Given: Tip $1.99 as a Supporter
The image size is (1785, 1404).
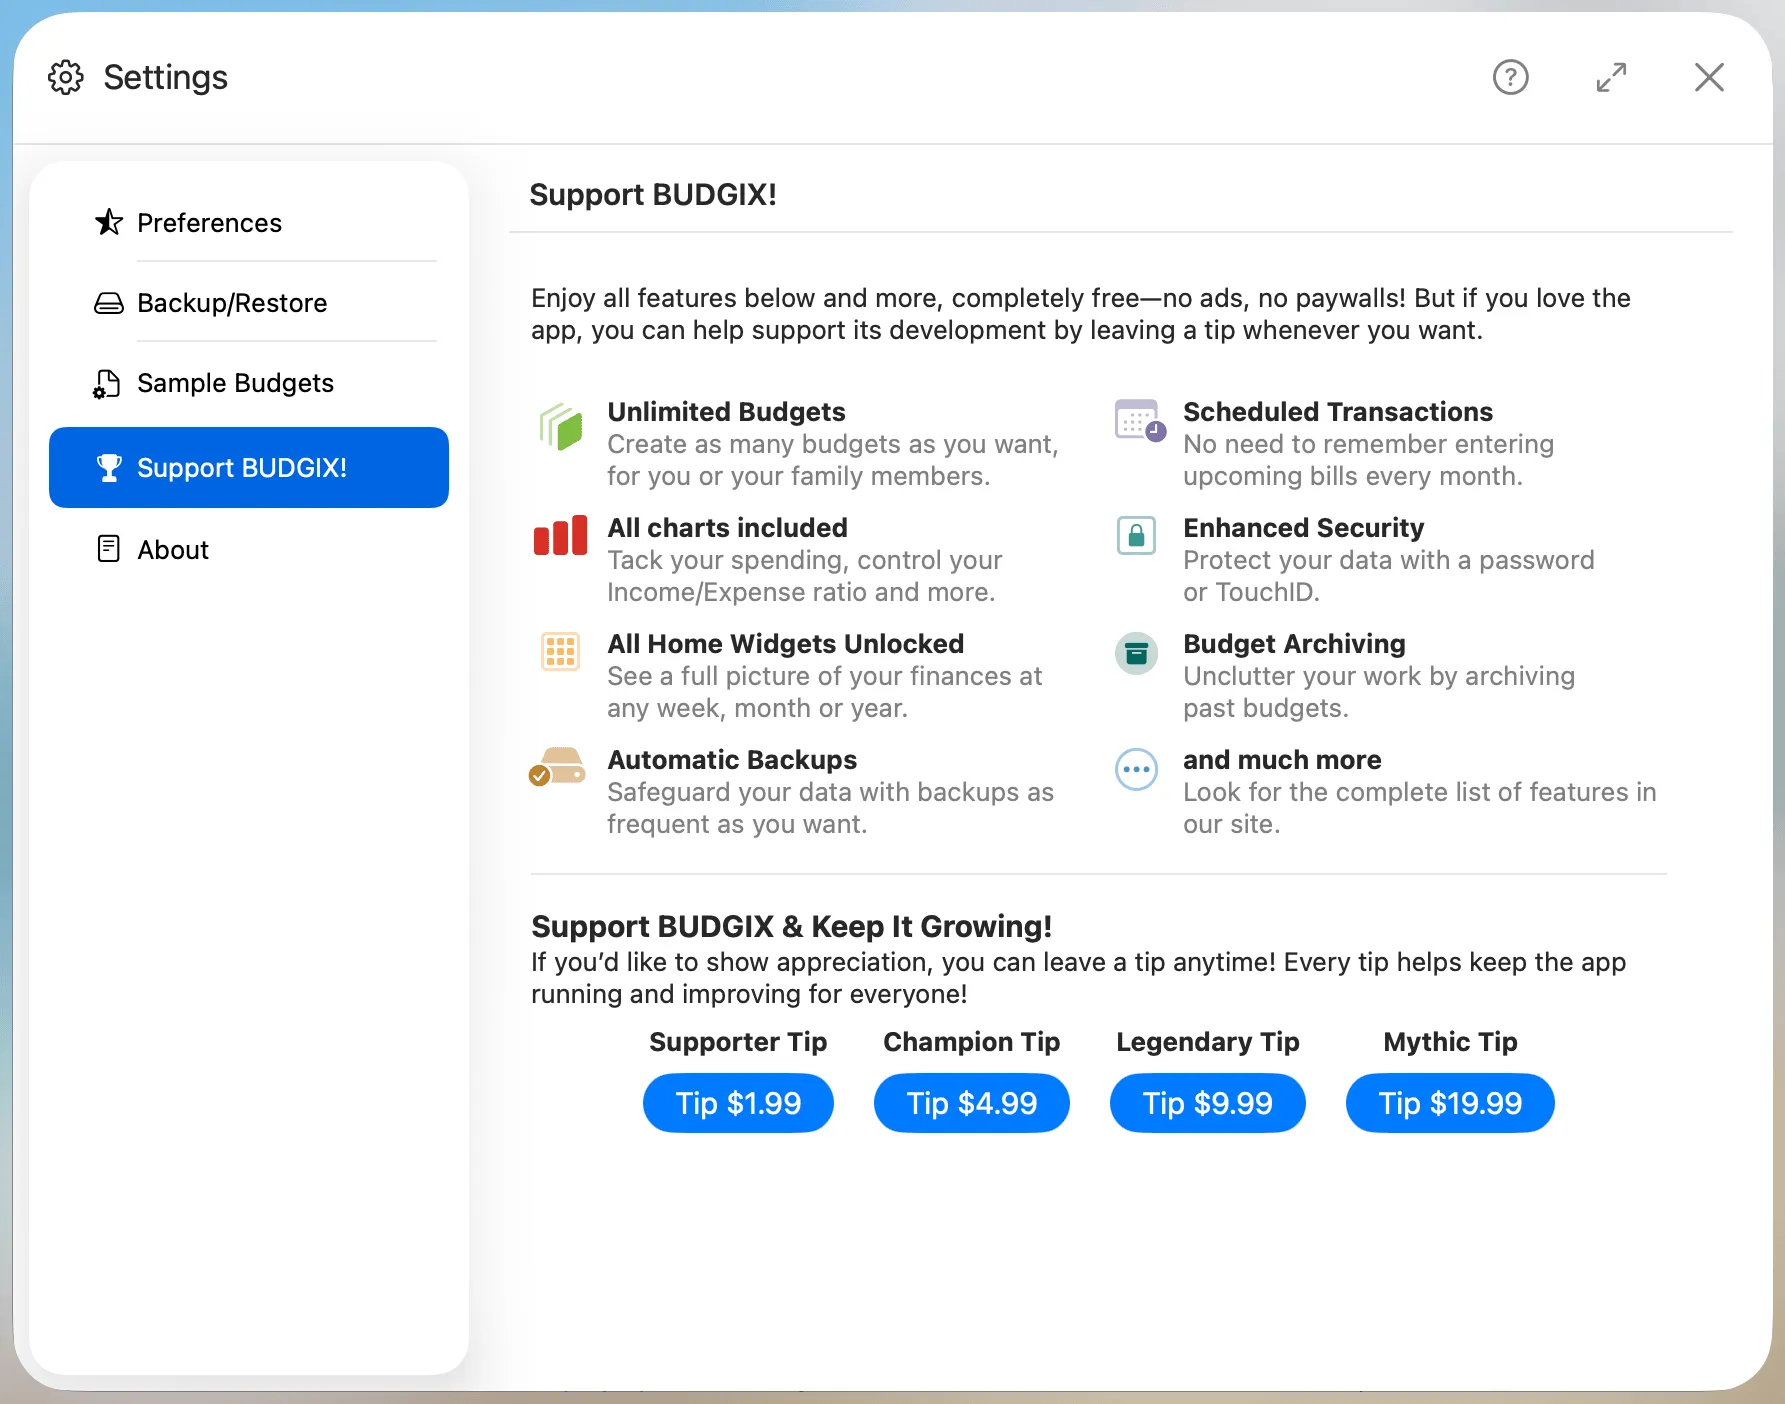Looking at the screenshot, I should (738, 1103).
